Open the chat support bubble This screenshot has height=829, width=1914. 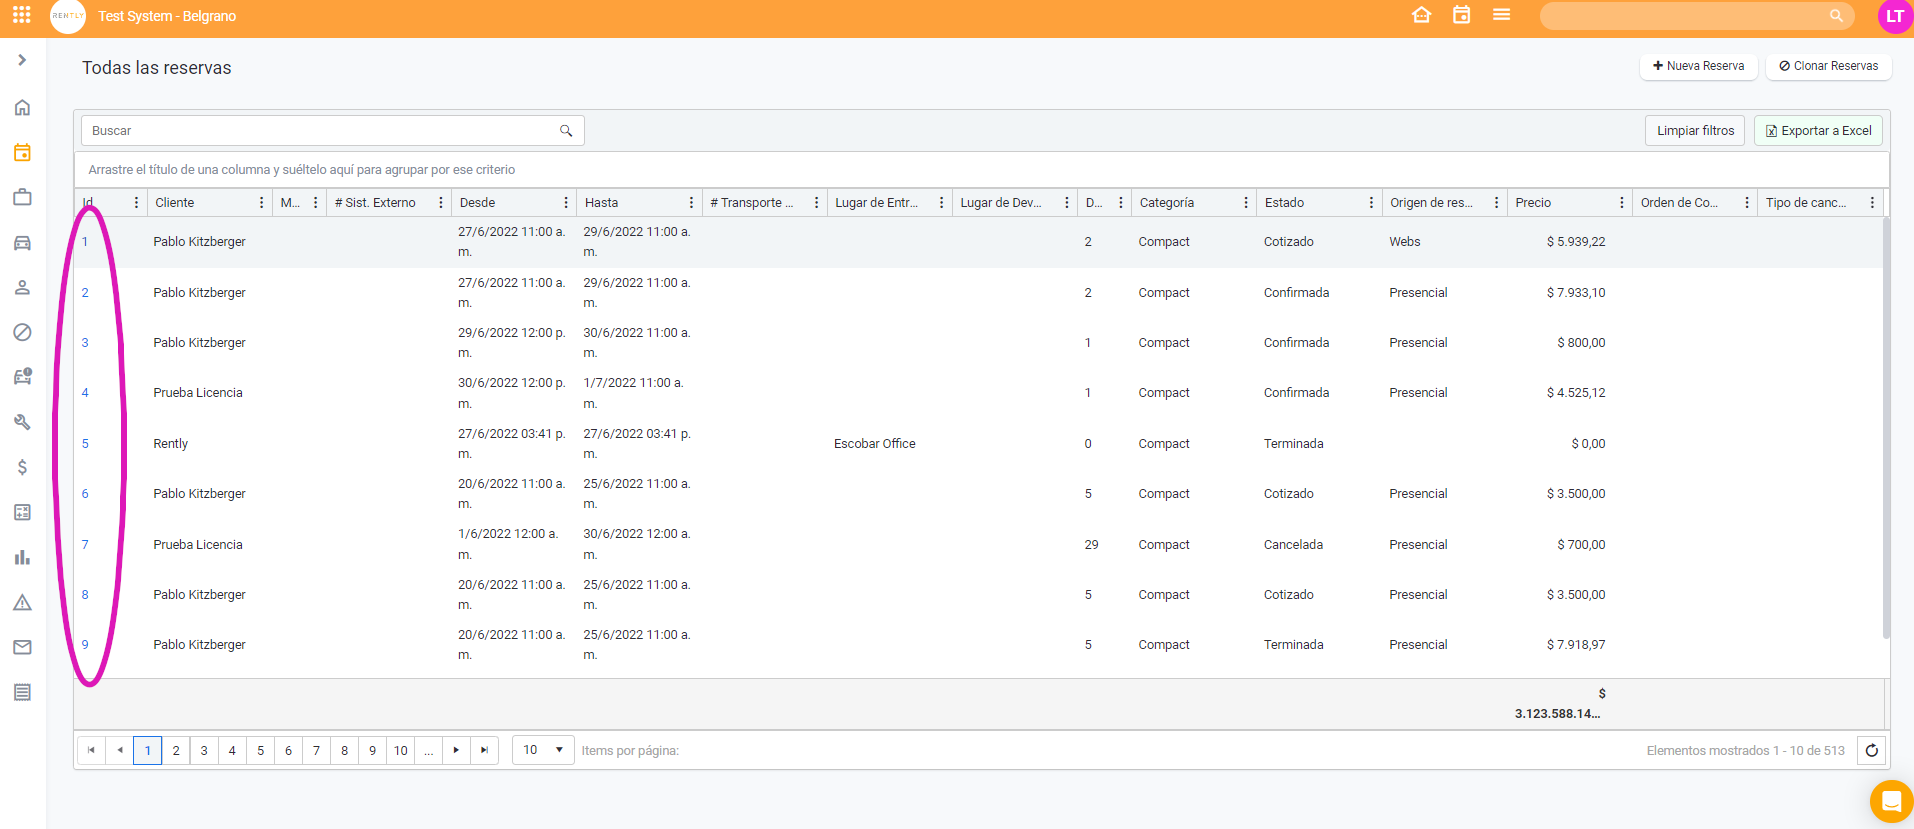[x=1890, y=801]
